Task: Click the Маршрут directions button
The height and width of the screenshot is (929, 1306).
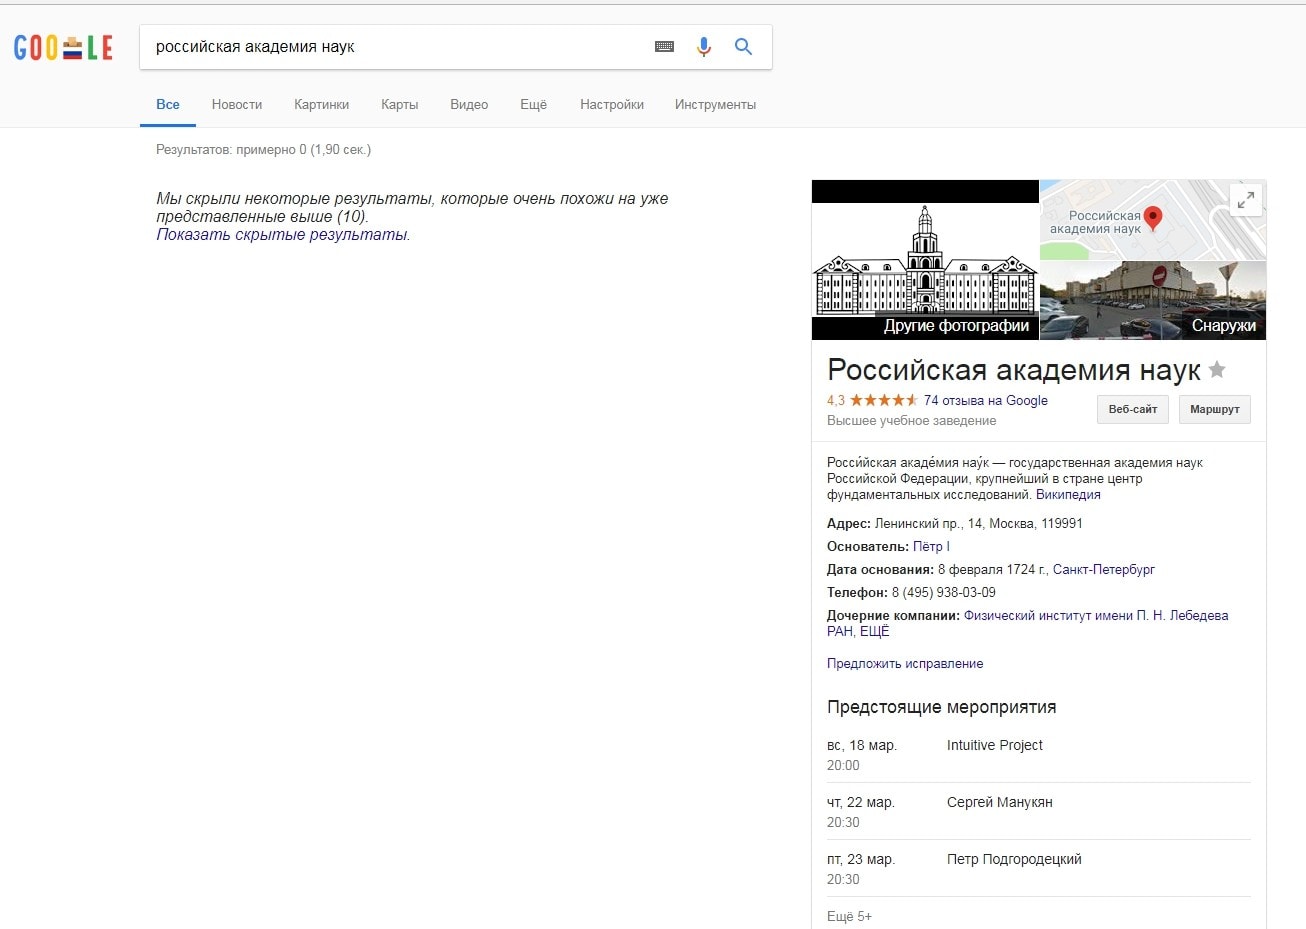Action: pos(1214,409)
